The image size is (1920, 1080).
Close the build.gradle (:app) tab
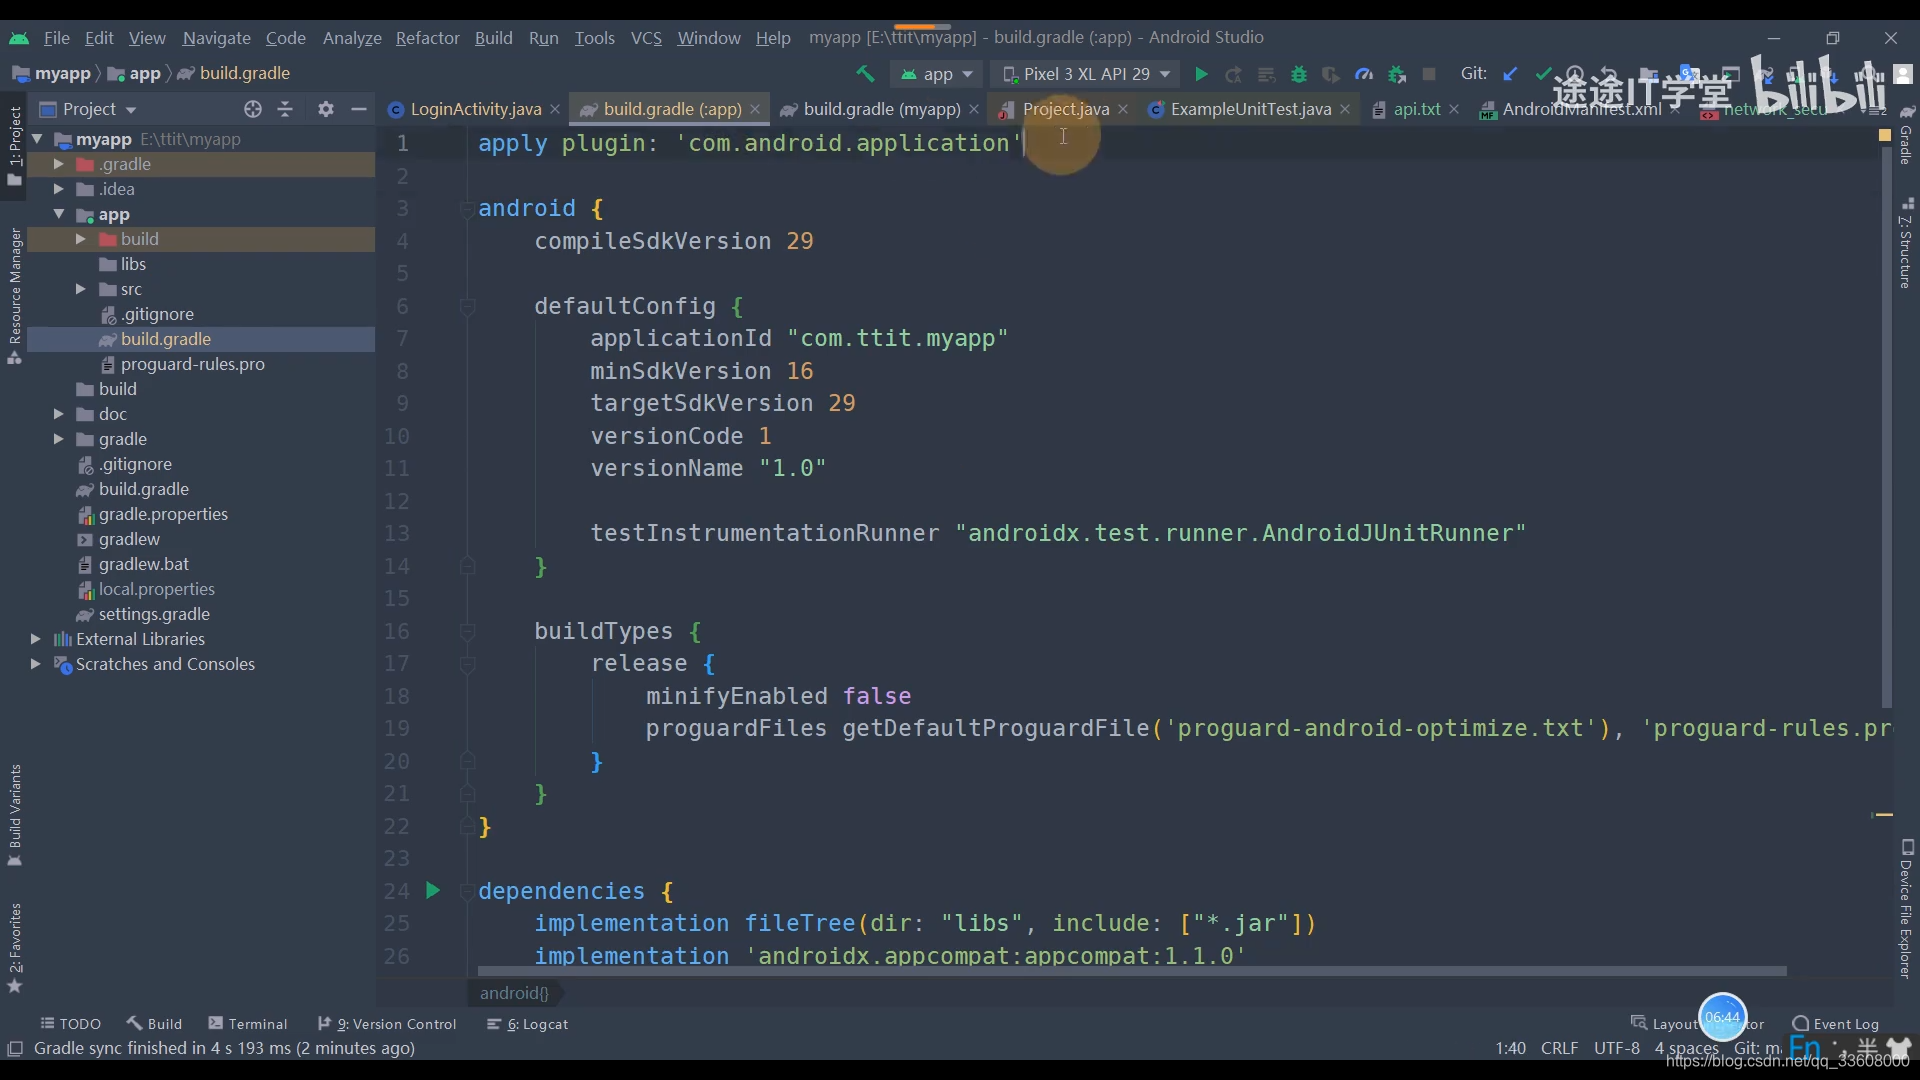[755, 109]
